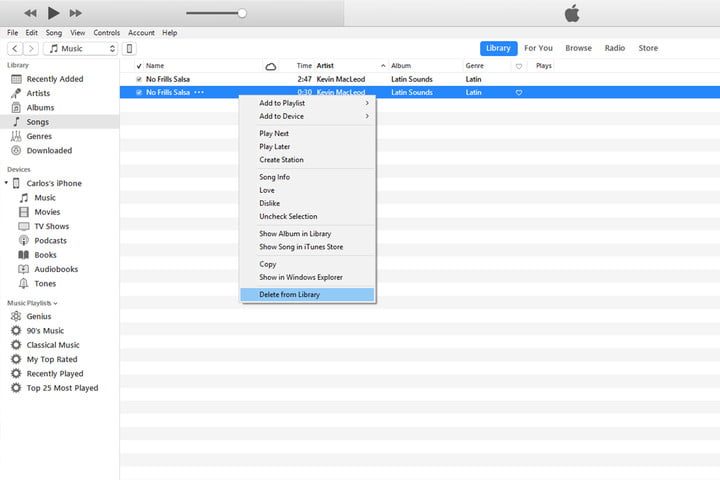Expand the Add to Playlist submenu

pos(308,103)
